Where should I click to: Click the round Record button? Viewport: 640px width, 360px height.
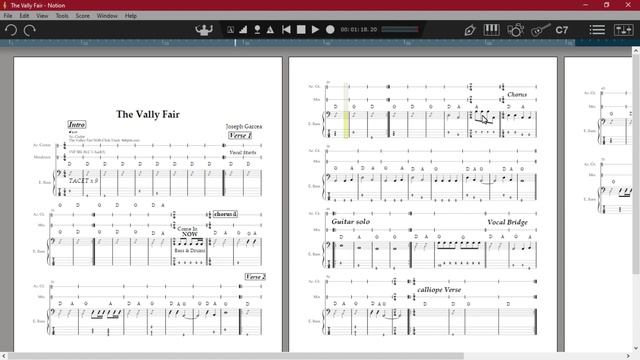coord(330,29)
